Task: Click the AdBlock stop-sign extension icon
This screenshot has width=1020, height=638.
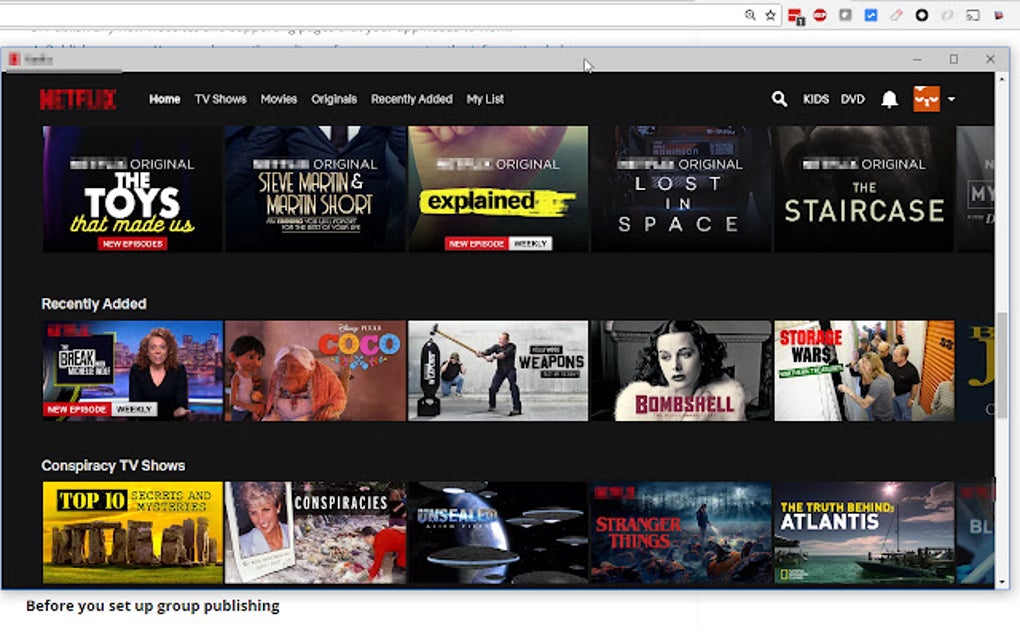Action: (821, 15)
